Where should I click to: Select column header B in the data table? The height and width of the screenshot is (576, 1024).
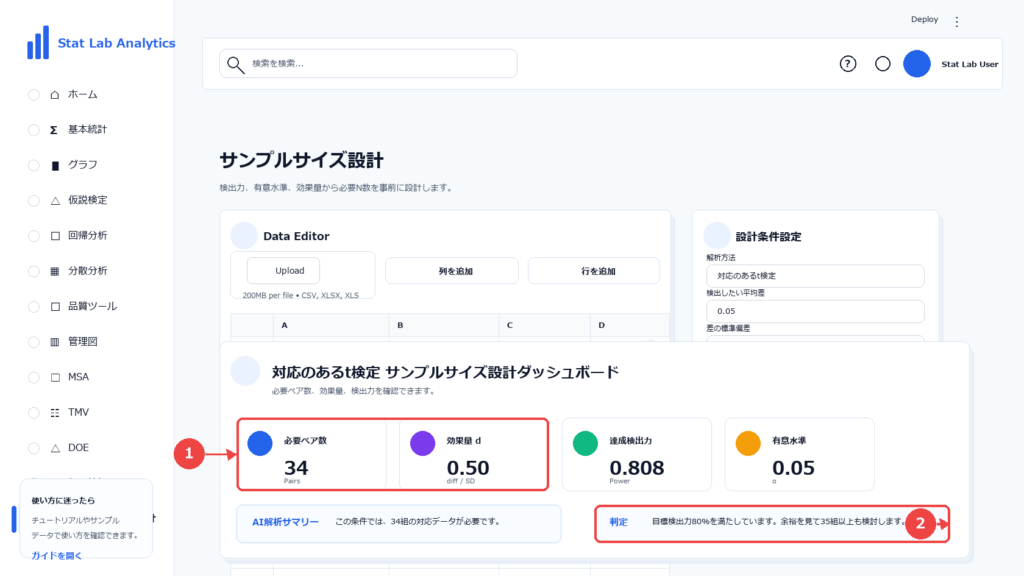click(x=444, y=325)
